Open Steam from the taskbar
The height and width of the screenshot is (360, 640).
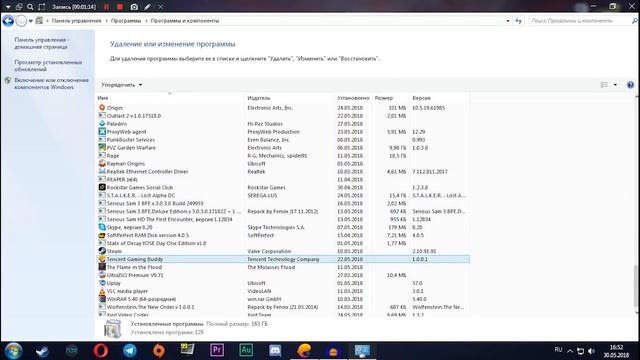tap(42, 351)
